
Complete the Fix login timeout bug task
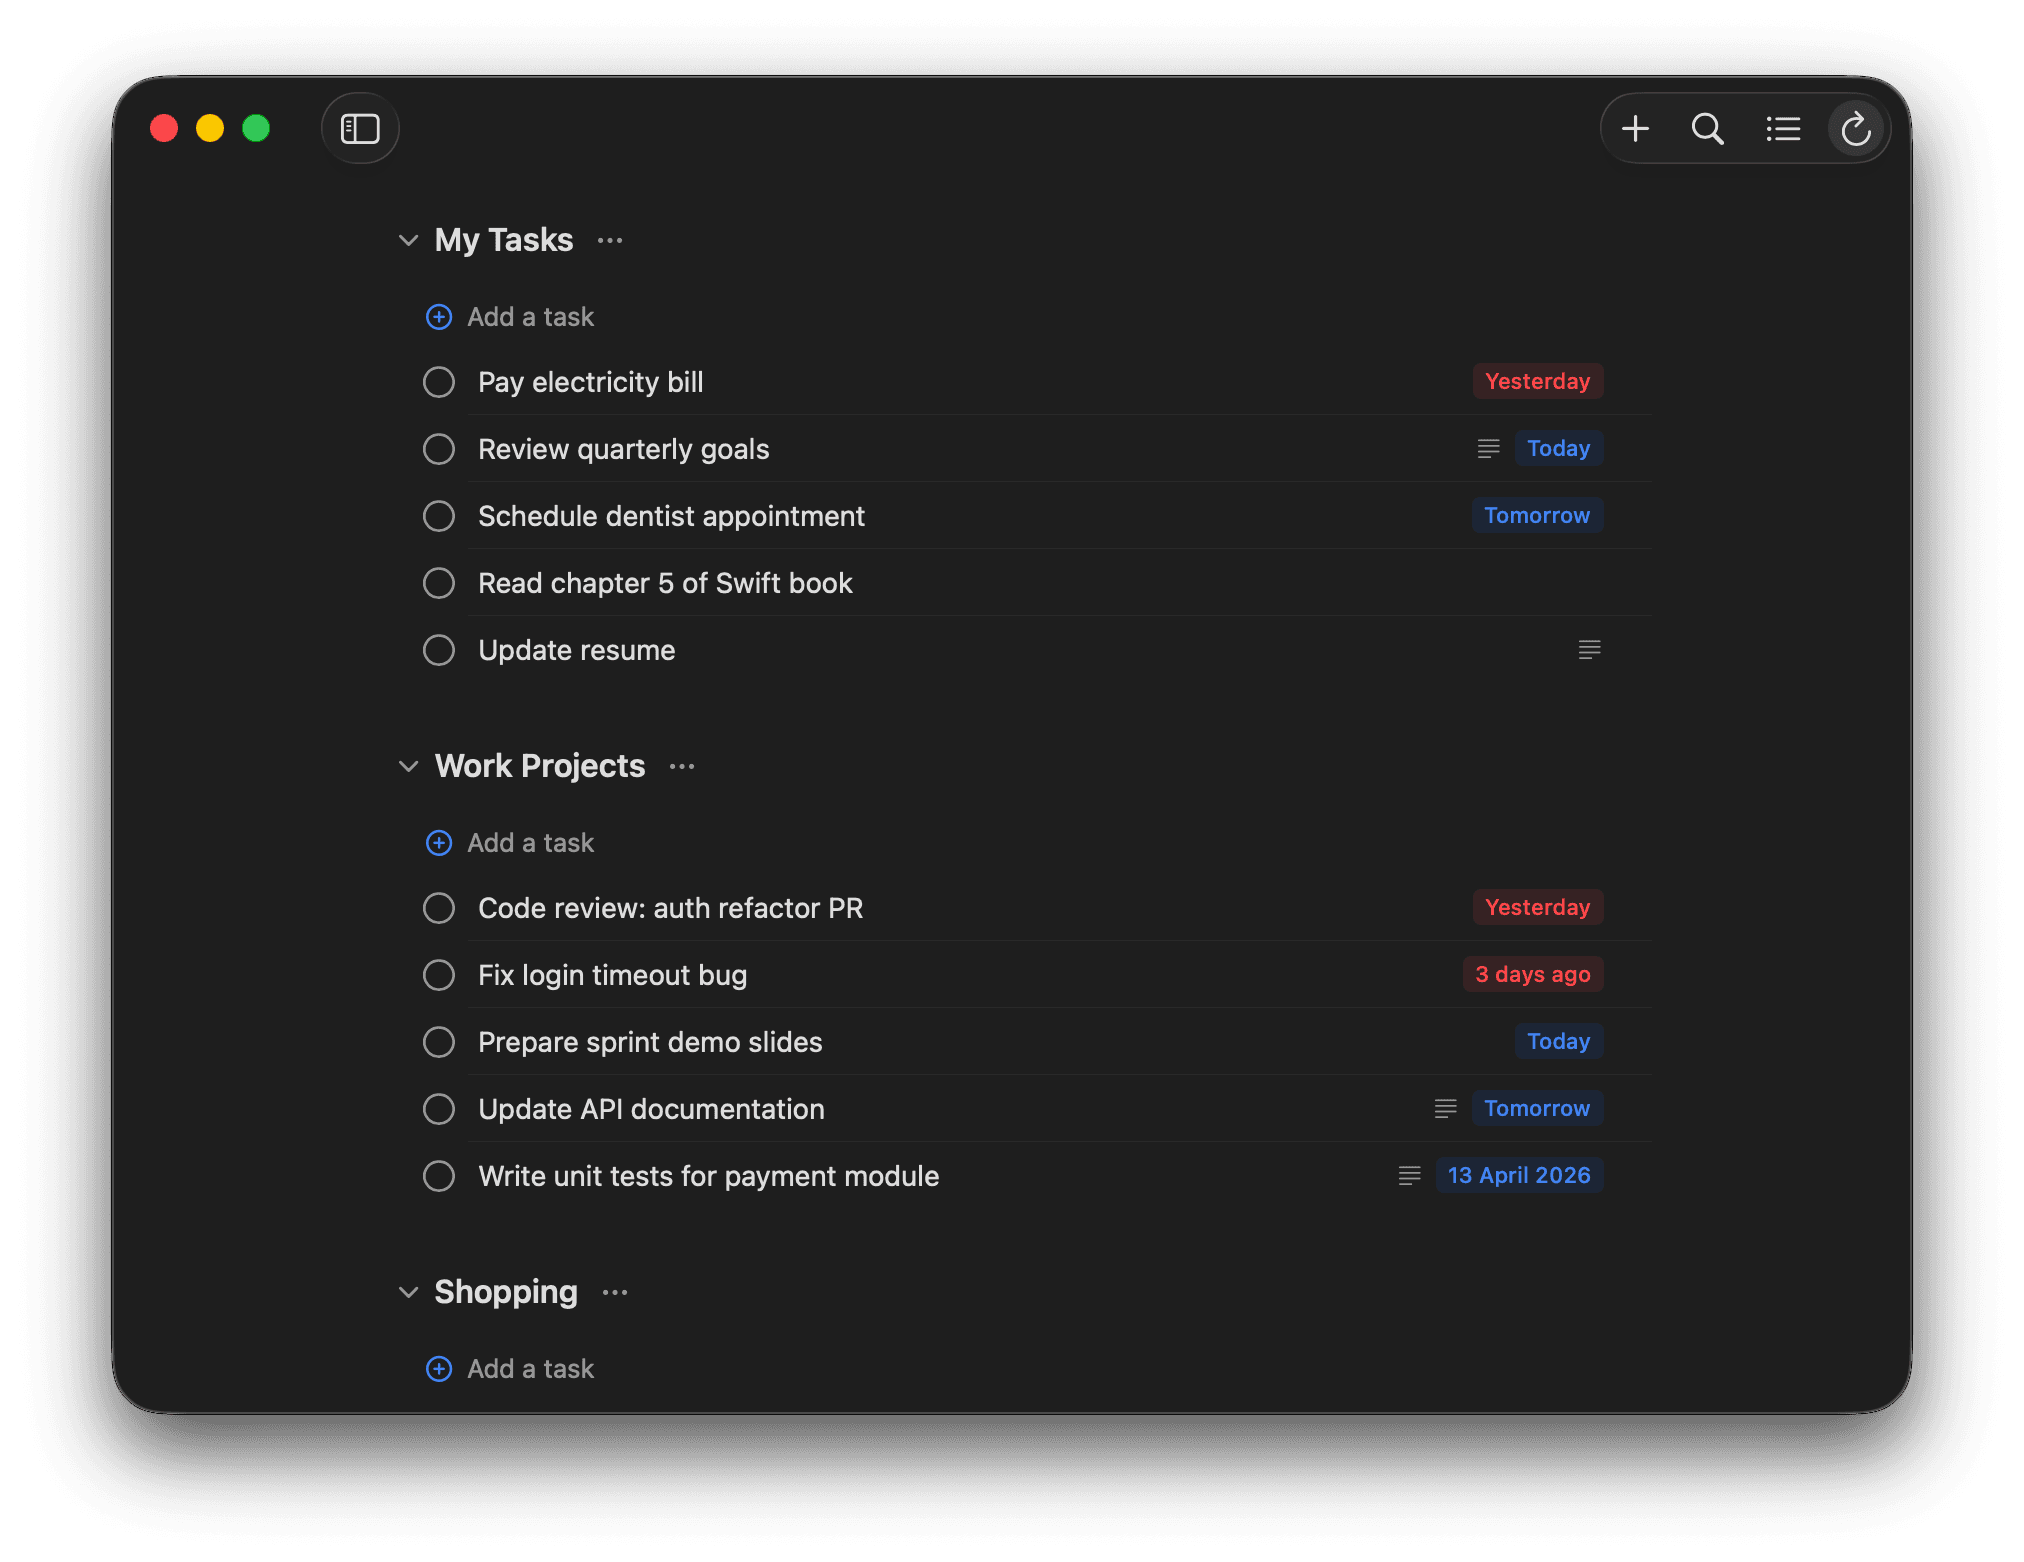(x=439, y=974)
